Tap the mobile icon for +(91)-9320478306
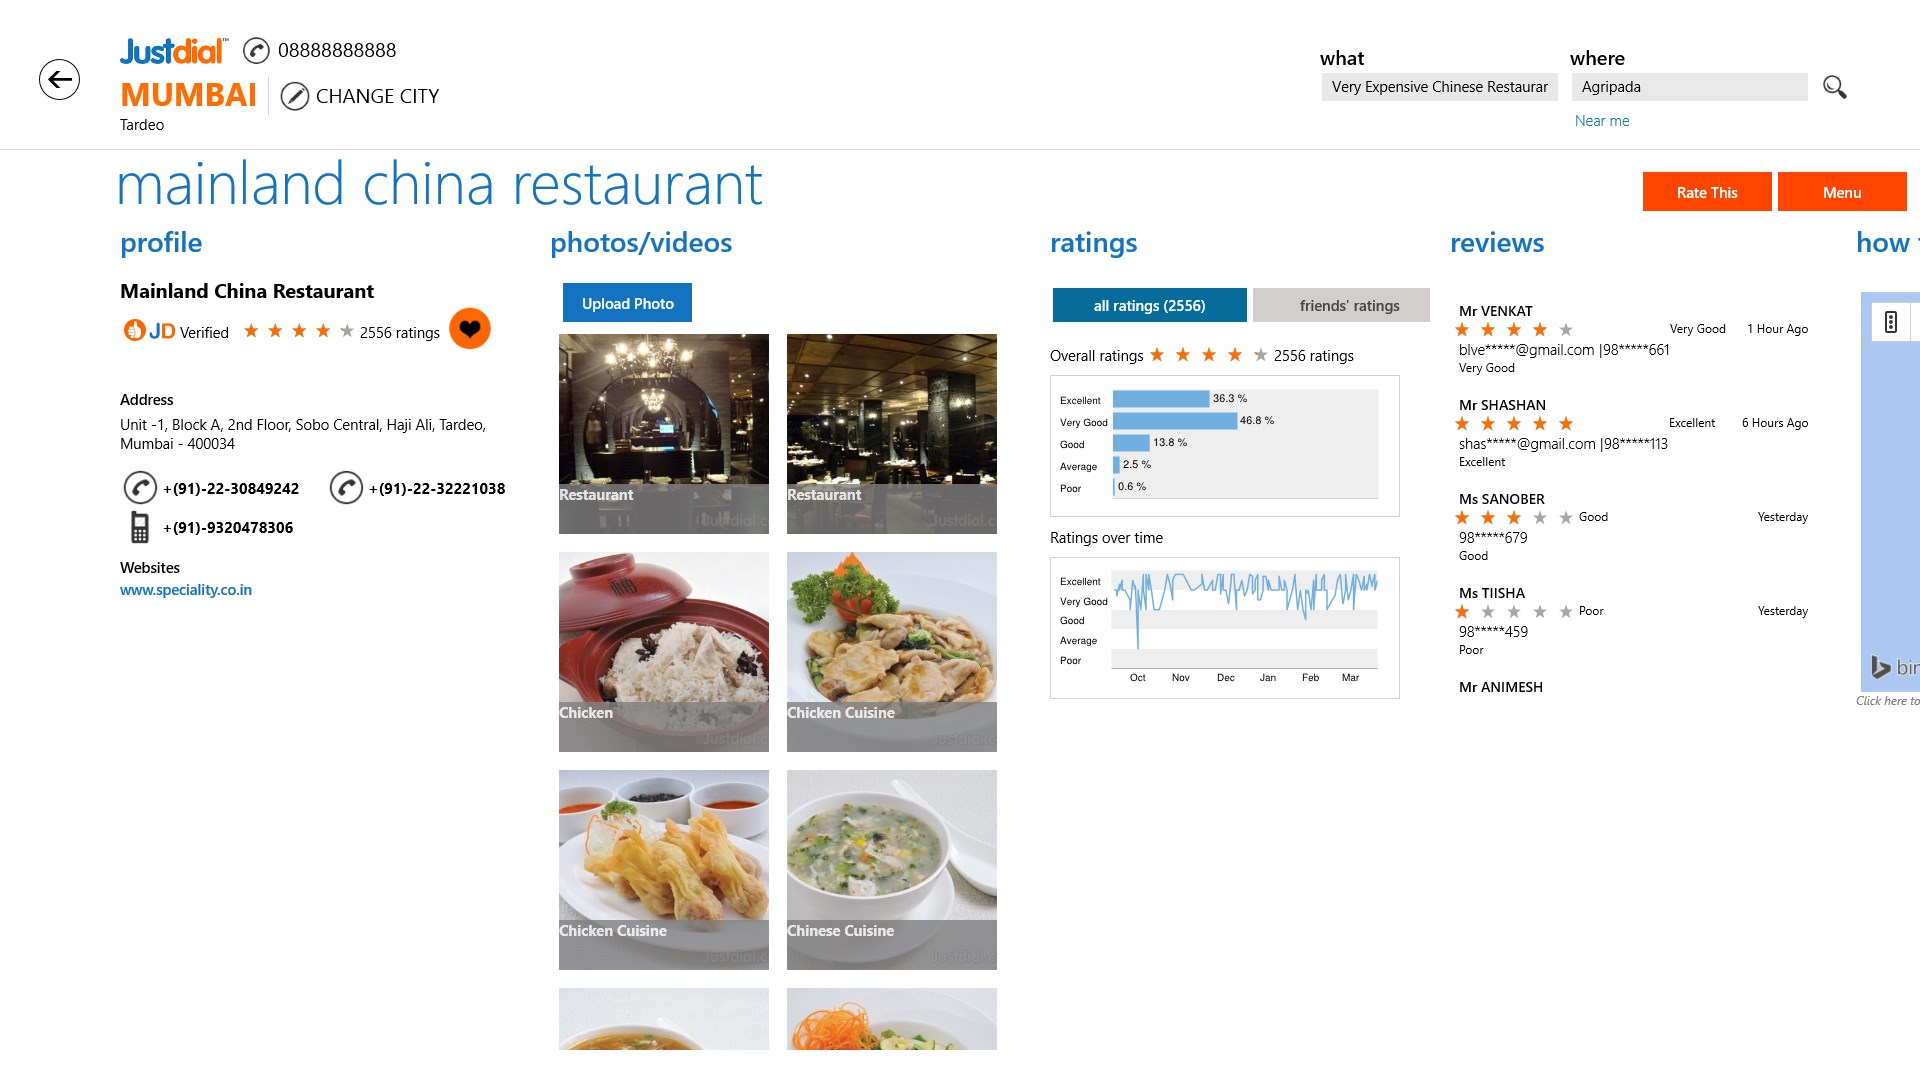The width and height of the screenshot is (1920, 1080). pyautogui.click(x=140, y=527)
